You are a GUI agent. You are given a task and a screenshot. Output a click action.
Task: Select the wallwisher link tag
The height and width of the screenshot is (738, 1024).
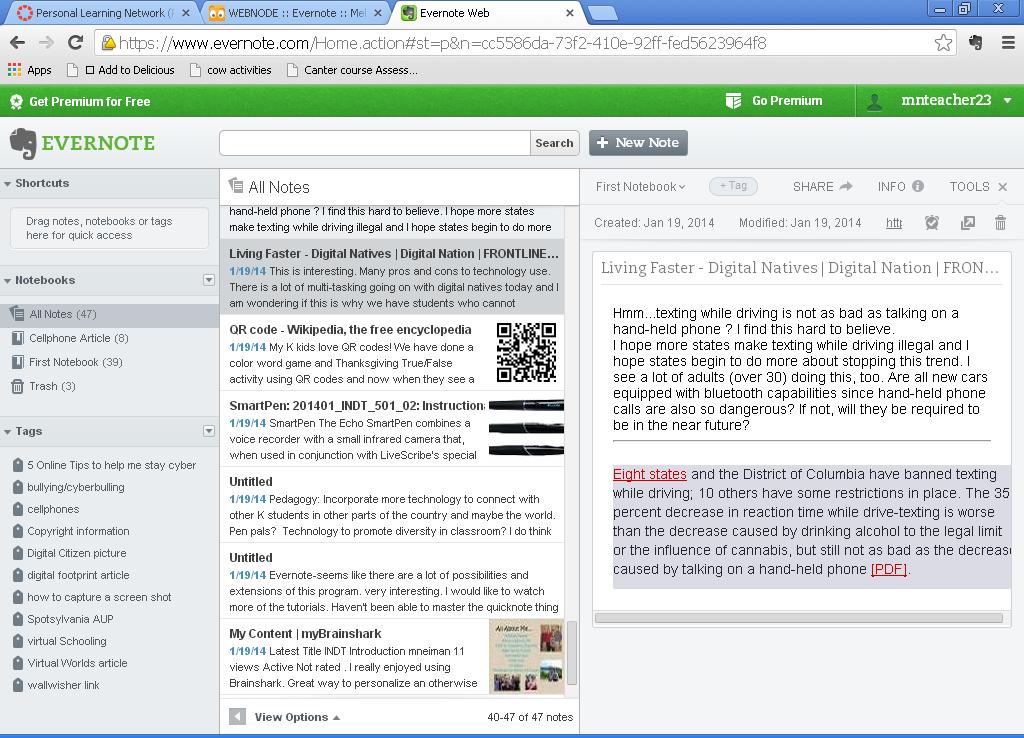(63, 685)
